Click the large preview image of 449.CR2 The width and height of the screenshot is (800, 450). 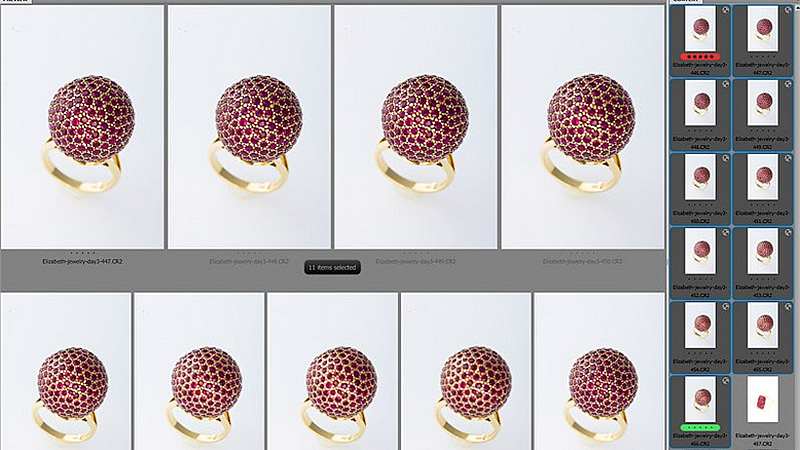coord(416,127)
